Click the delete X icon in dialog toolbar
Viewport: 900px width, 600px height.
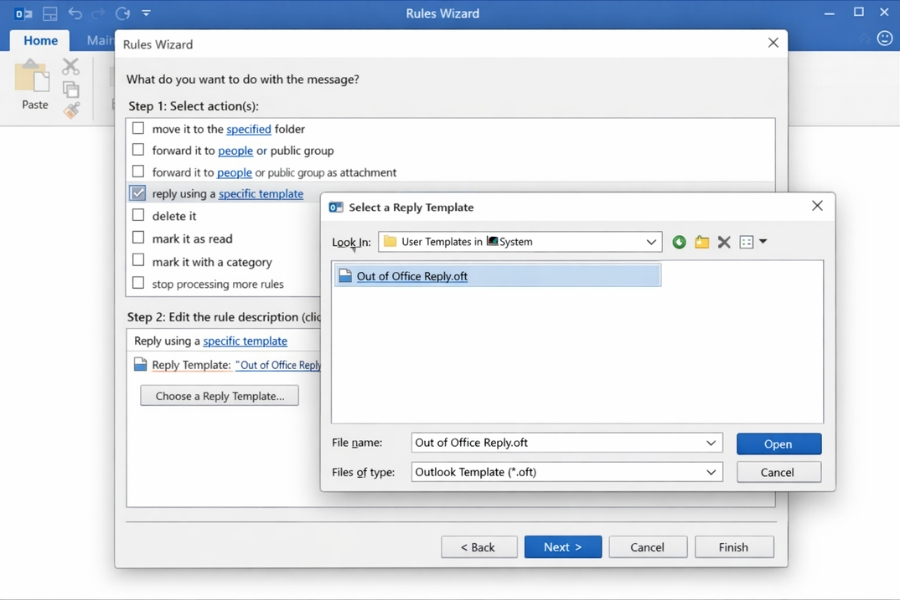[724, 242]
